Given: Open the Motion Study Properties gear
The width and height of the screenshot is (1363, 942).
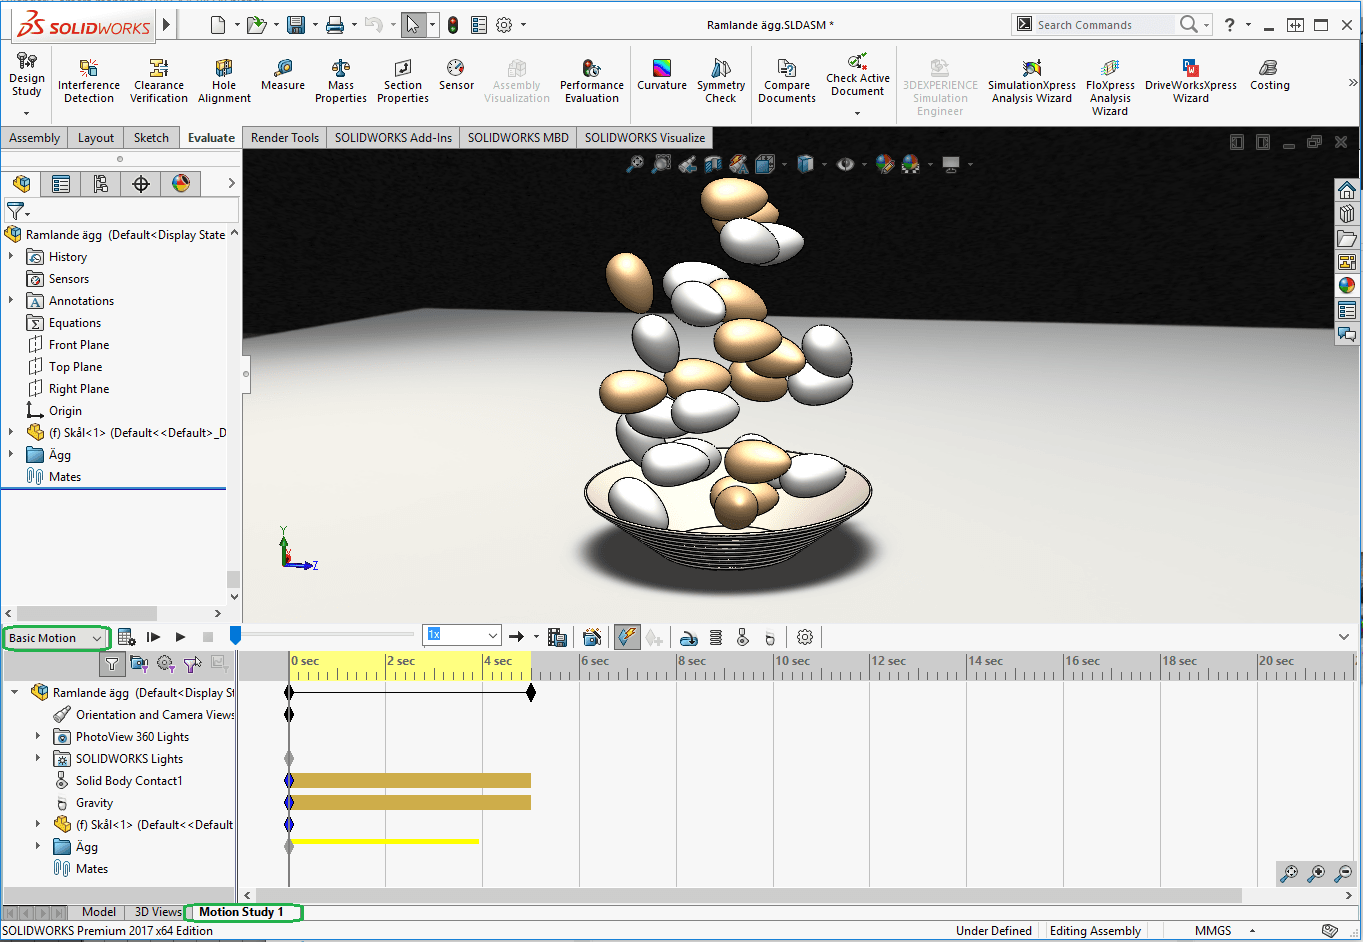Looking at the screenshot, I should coord(805,637).
